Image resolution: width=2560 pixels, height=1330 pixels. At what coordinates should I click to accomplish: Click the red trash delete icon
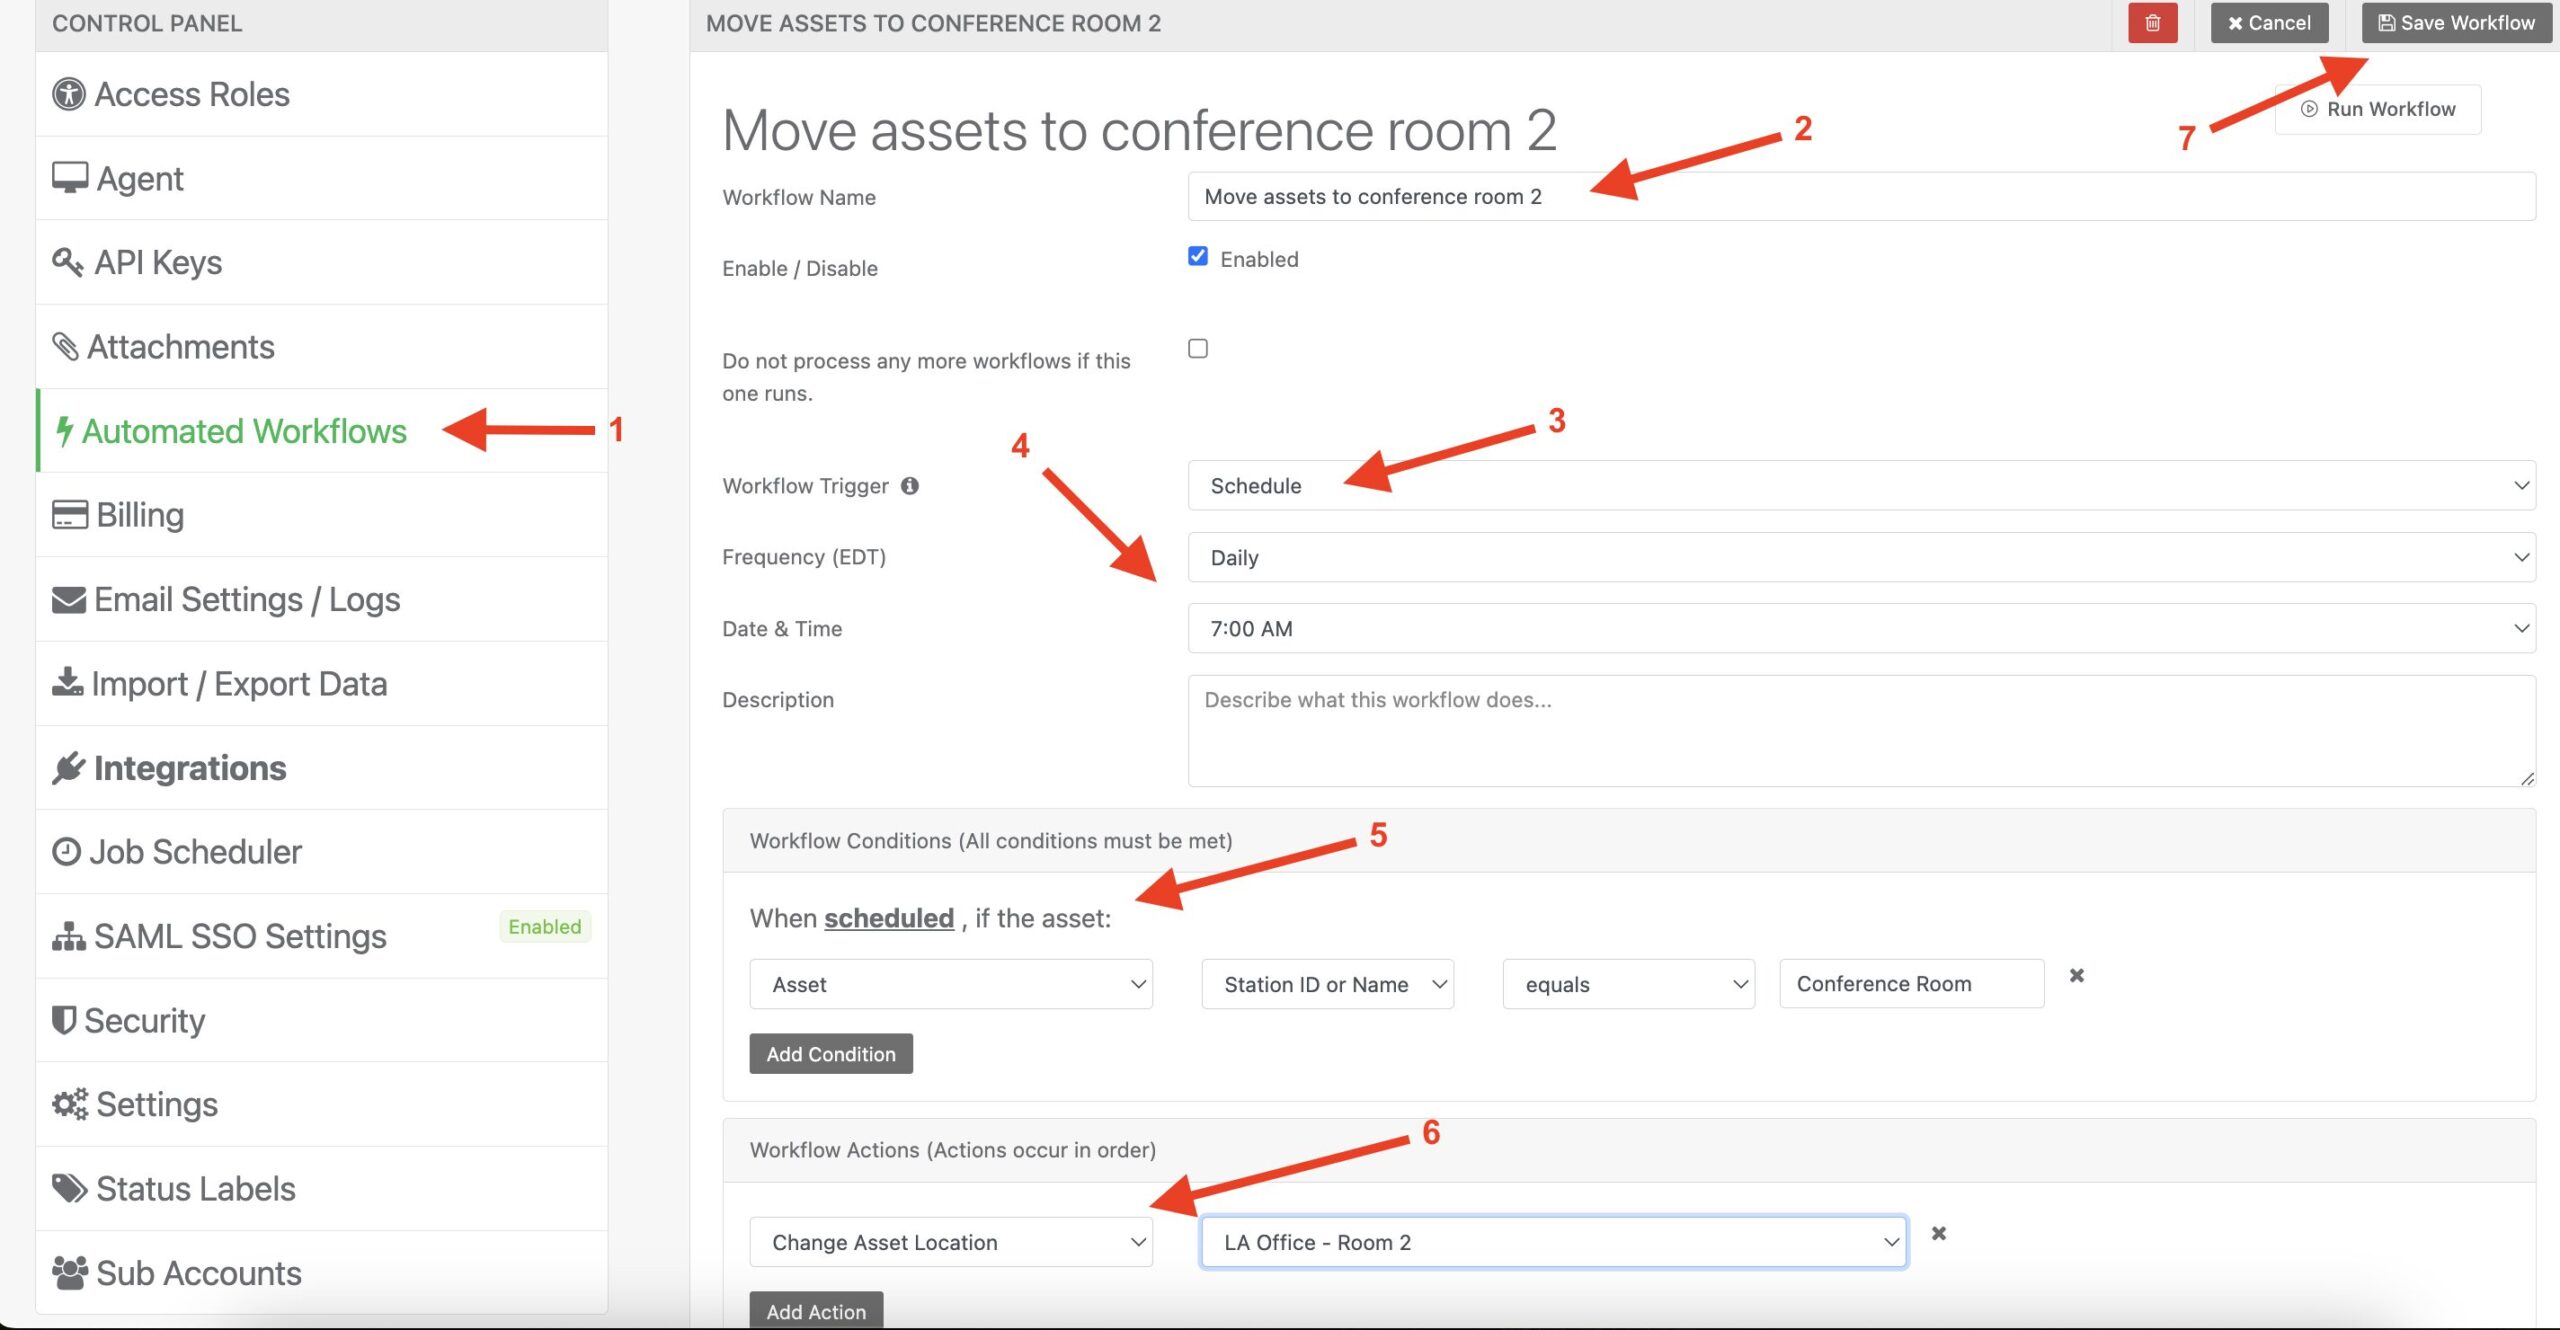point(2152,23)
